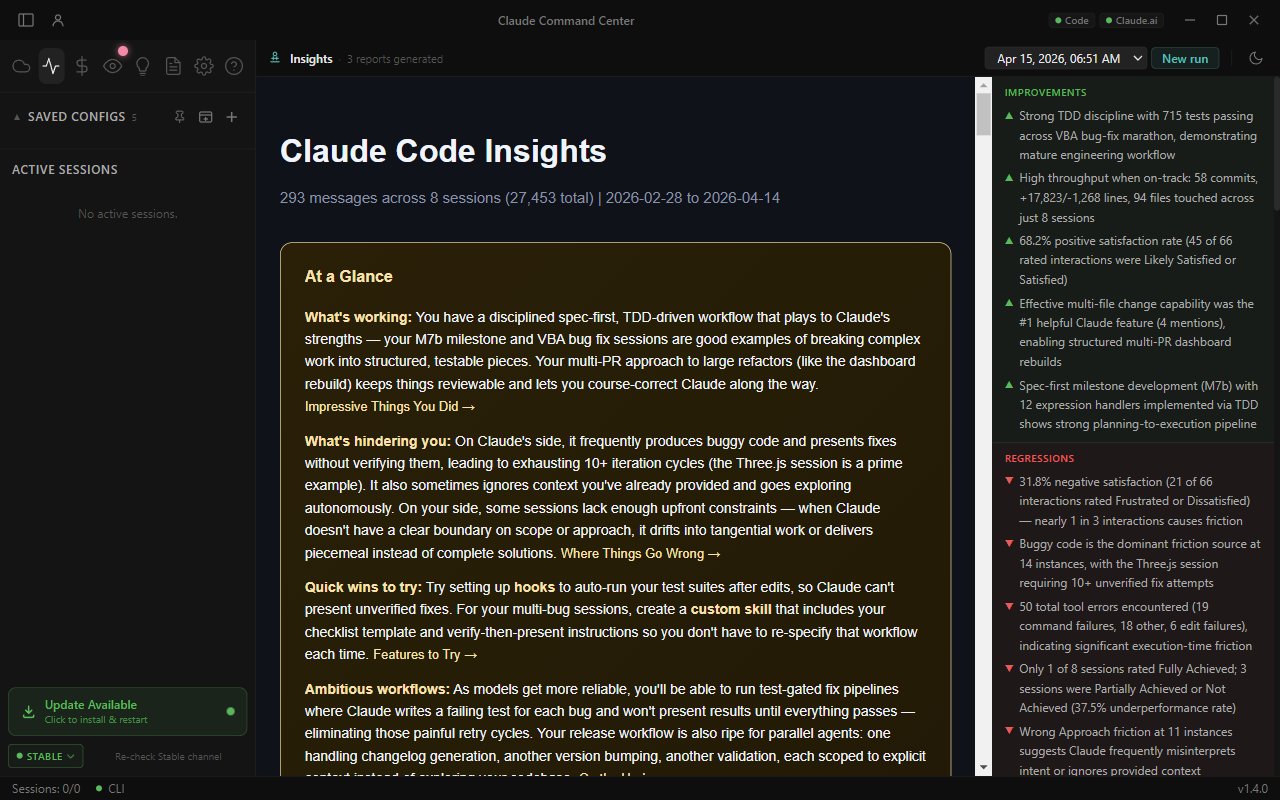Image resolution: width=1280 pixels, height=800 pixels.
Task: Open Impressive Things You Did link
Action: click(x=390, y=406)
